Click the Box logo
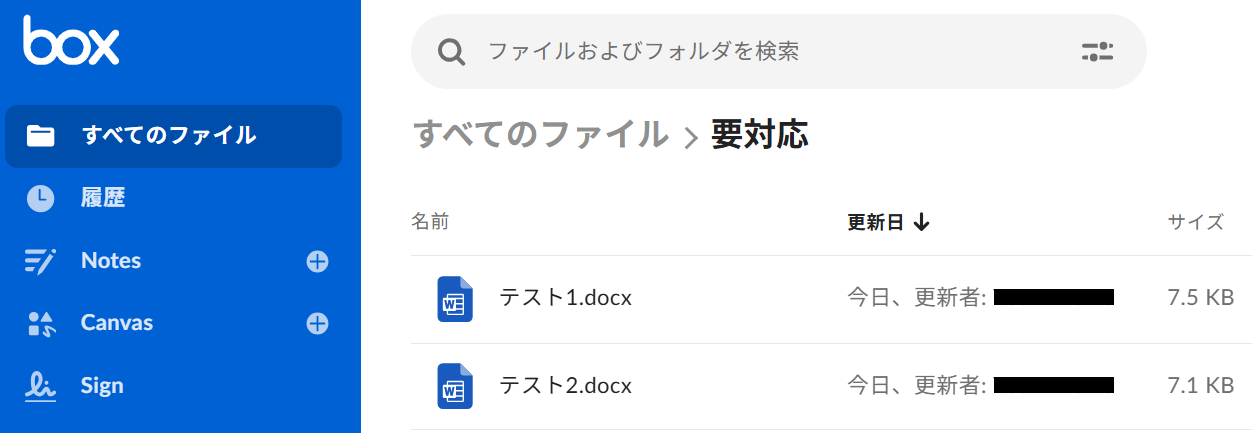 [x=71, y=42]
